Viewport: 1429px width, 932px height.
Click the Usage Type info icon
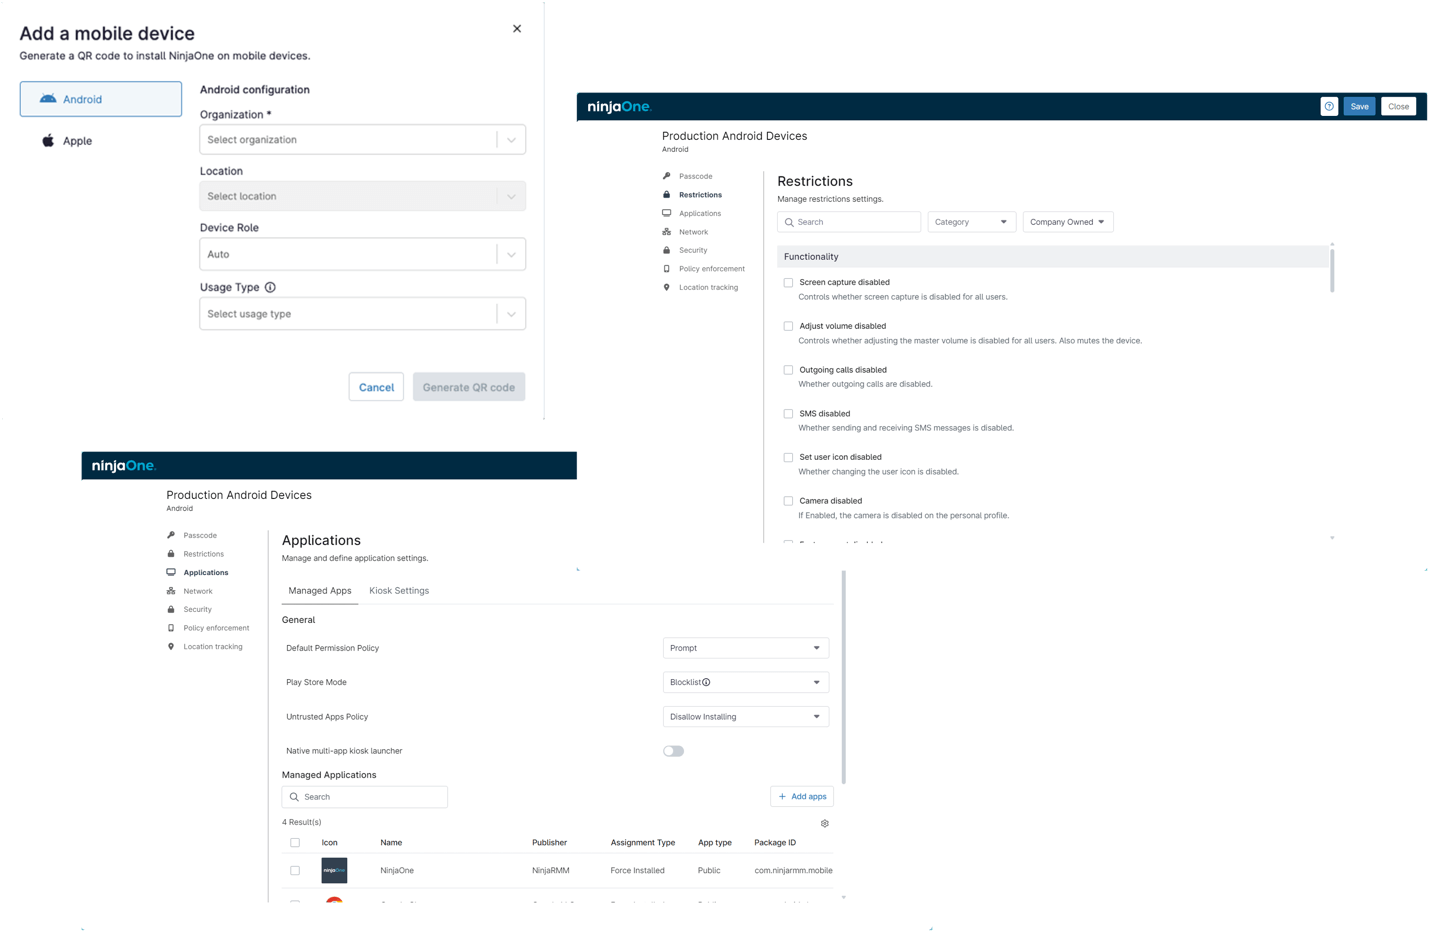pos(270,287)
